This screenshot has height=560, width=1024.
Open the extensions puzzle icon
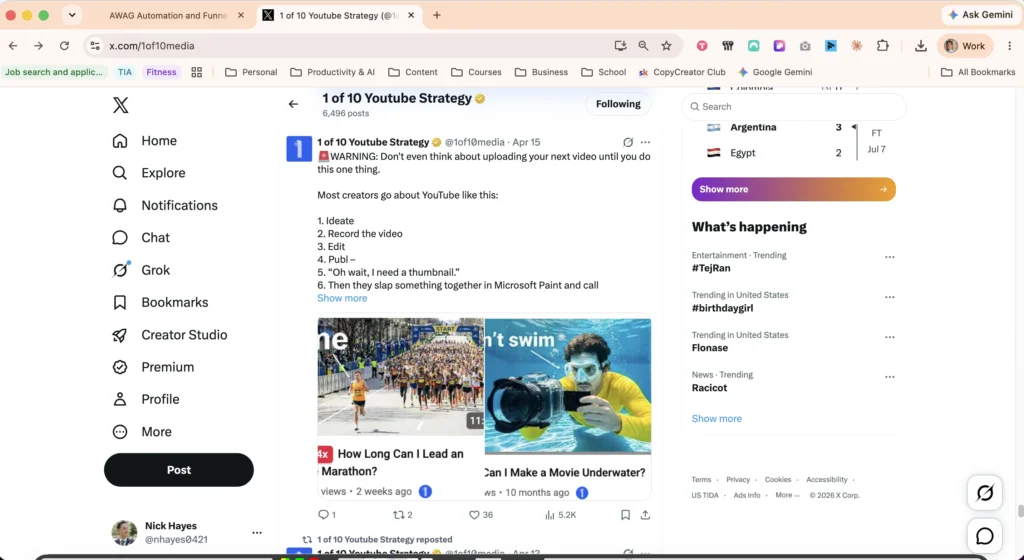(882, 46)
